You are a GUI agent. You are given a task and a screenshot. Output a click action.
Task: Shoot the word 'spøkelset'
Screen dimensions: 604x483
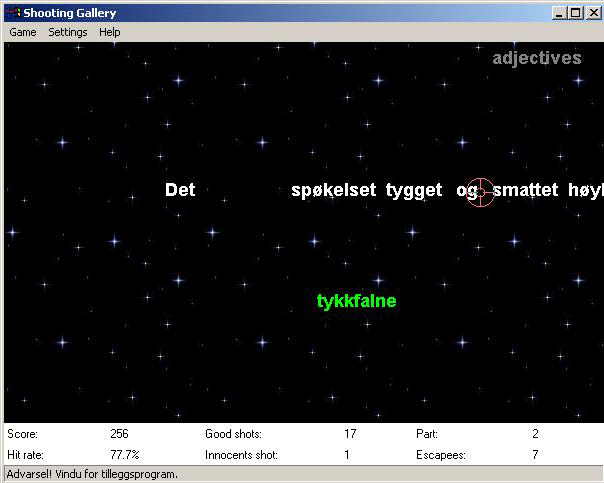(x=333, y=190)
